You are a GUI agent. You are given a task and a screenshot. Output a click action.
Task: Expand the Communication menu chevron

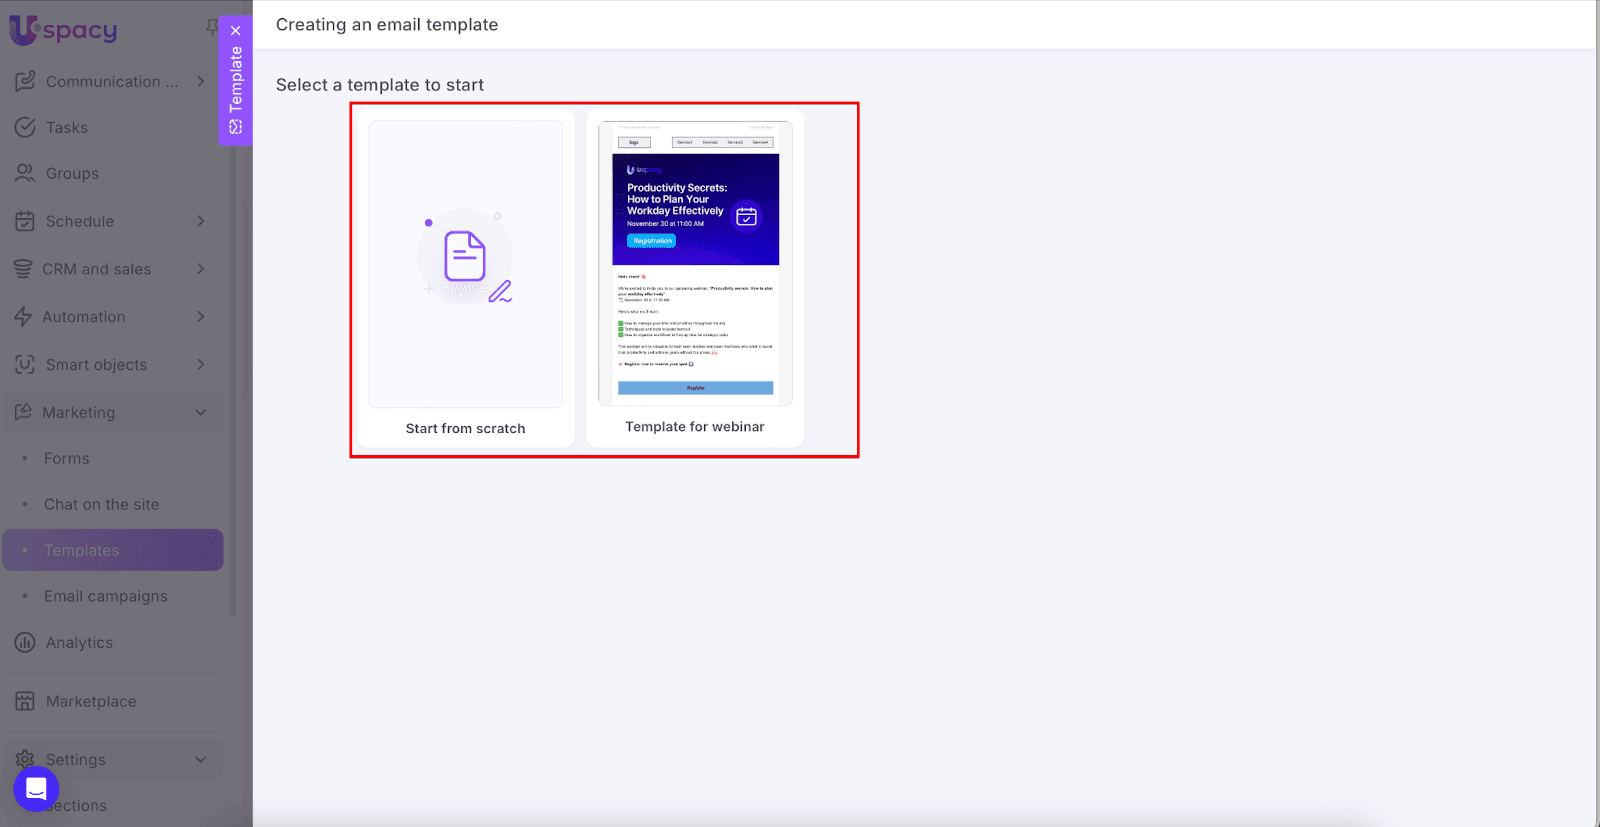(201, 81)
